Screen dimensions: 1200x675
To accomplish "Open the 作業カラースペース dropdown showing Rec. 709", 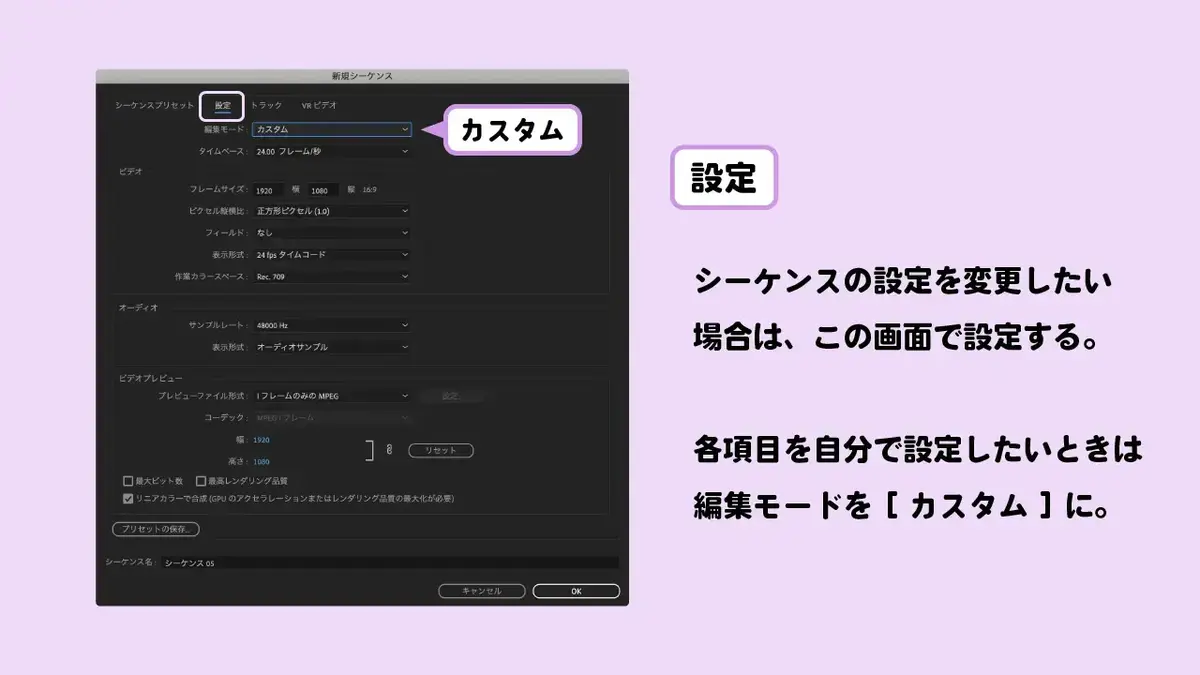I will point(332,276).
